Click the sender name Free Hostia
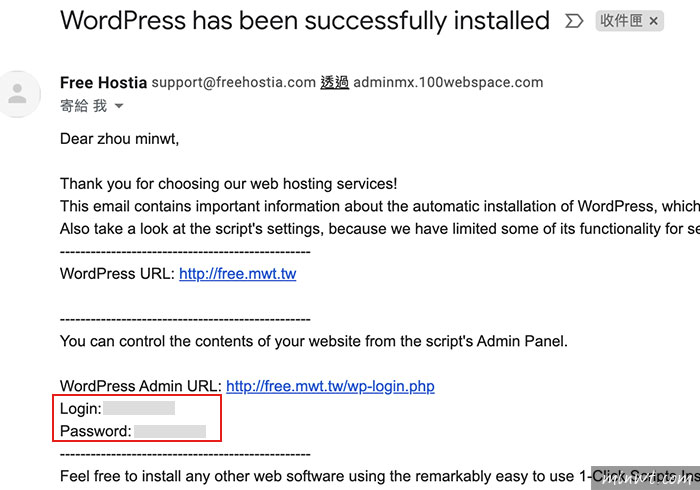 pyautogui.click(x=104, y=83)
